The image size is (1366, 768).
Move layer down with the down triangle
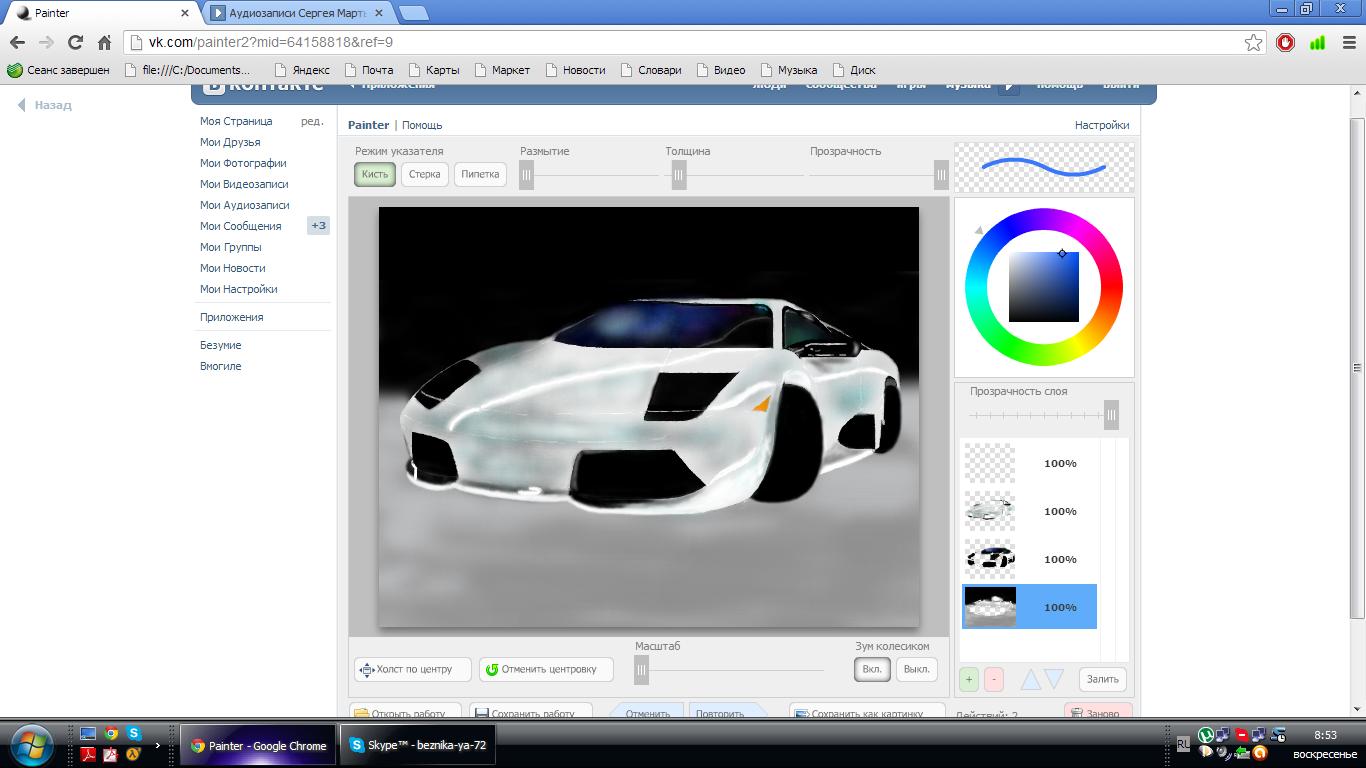click(x=1054, y=680)
